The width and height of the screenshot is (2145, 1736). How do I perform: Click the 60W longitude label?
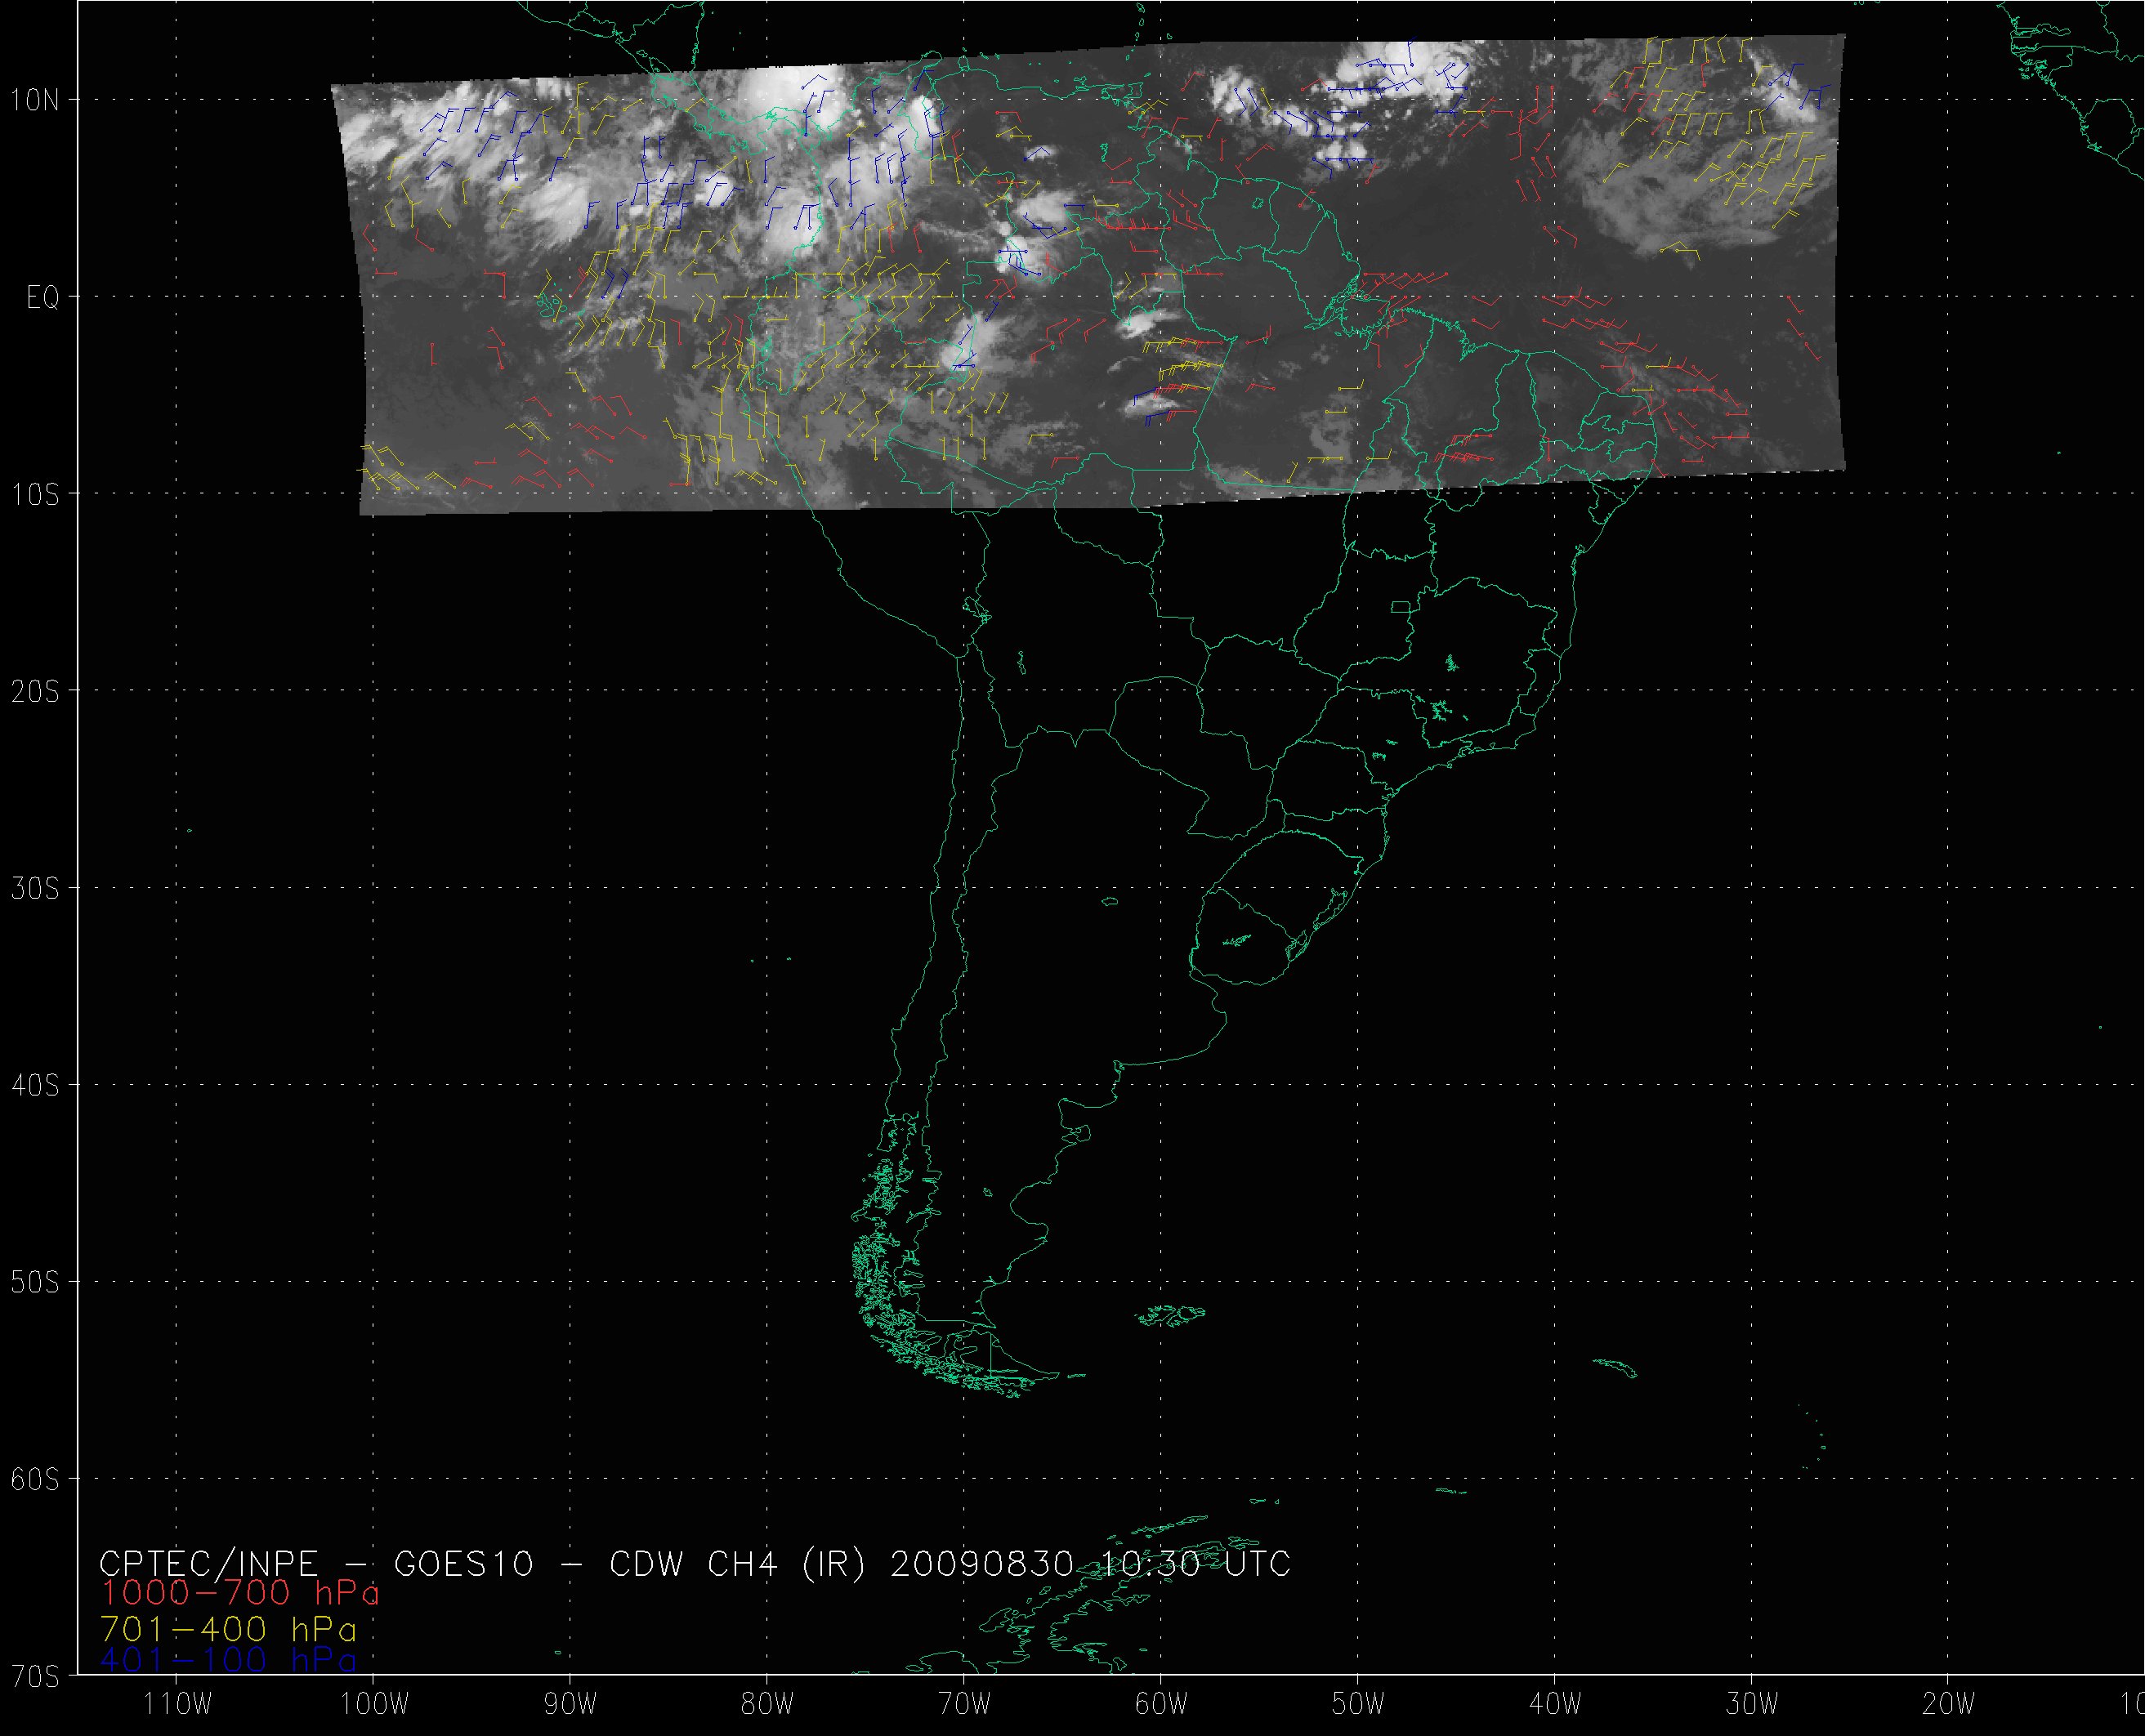click(1161, 1705)
